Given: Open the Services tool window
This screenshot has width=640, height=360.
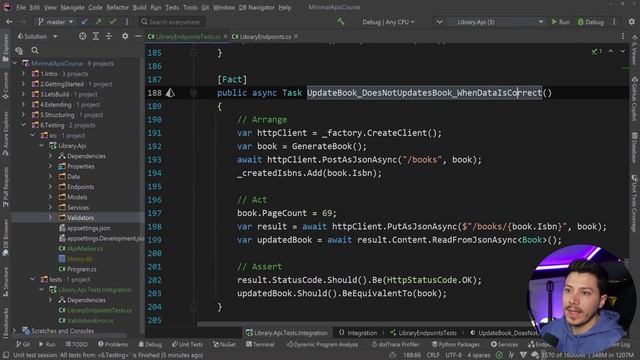Looking at the screenshot, I should click(504, 344).
